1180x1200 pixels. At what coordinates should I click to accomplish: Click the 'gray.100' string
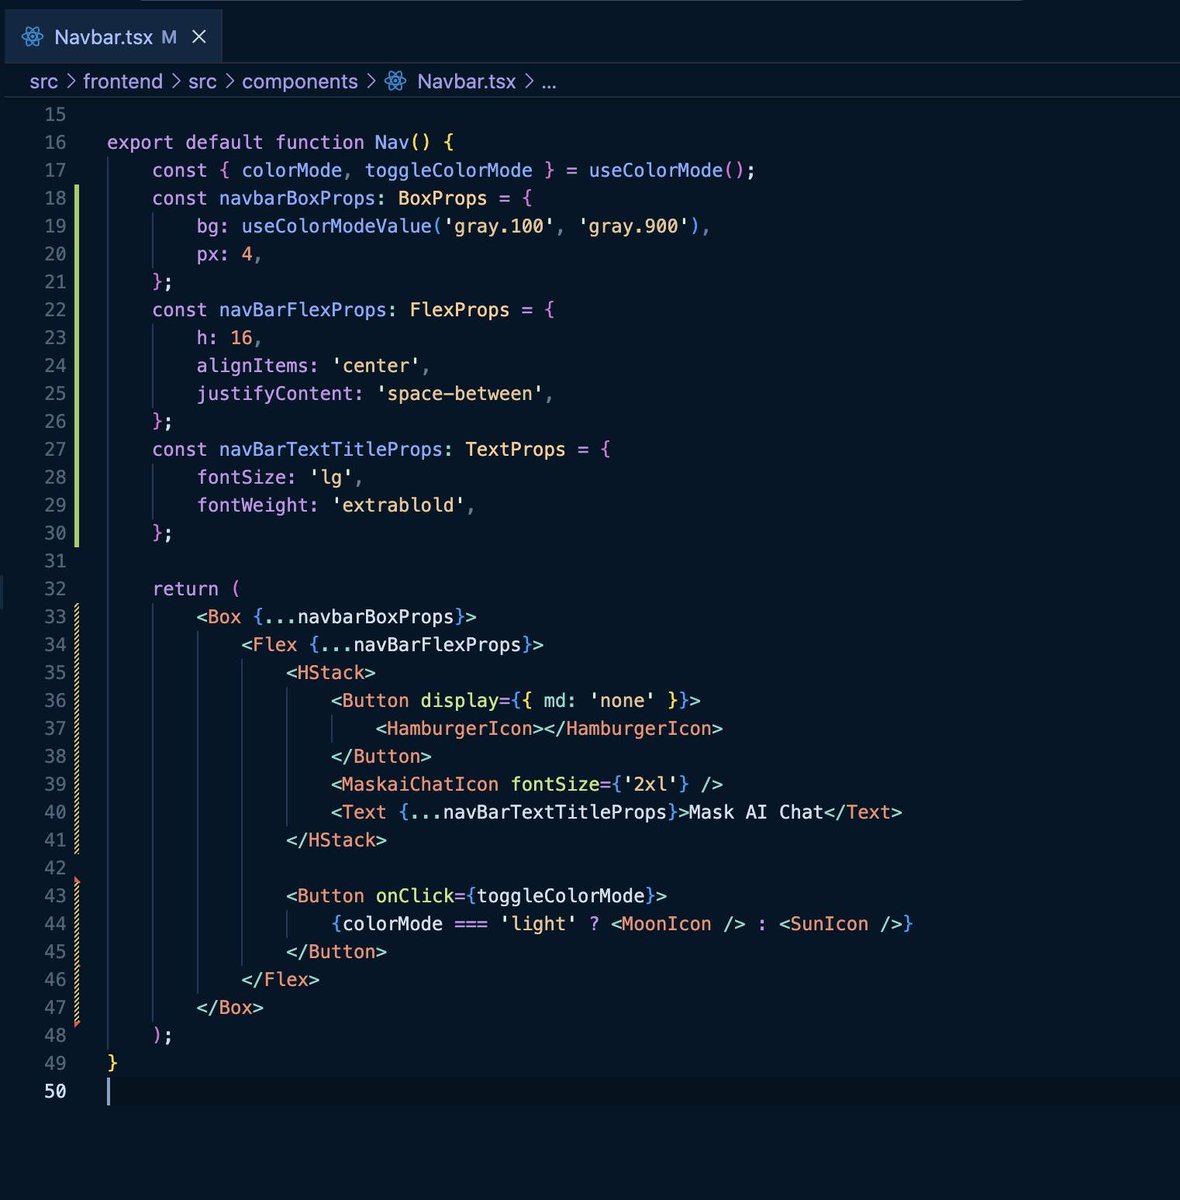(x=499, y=226)
